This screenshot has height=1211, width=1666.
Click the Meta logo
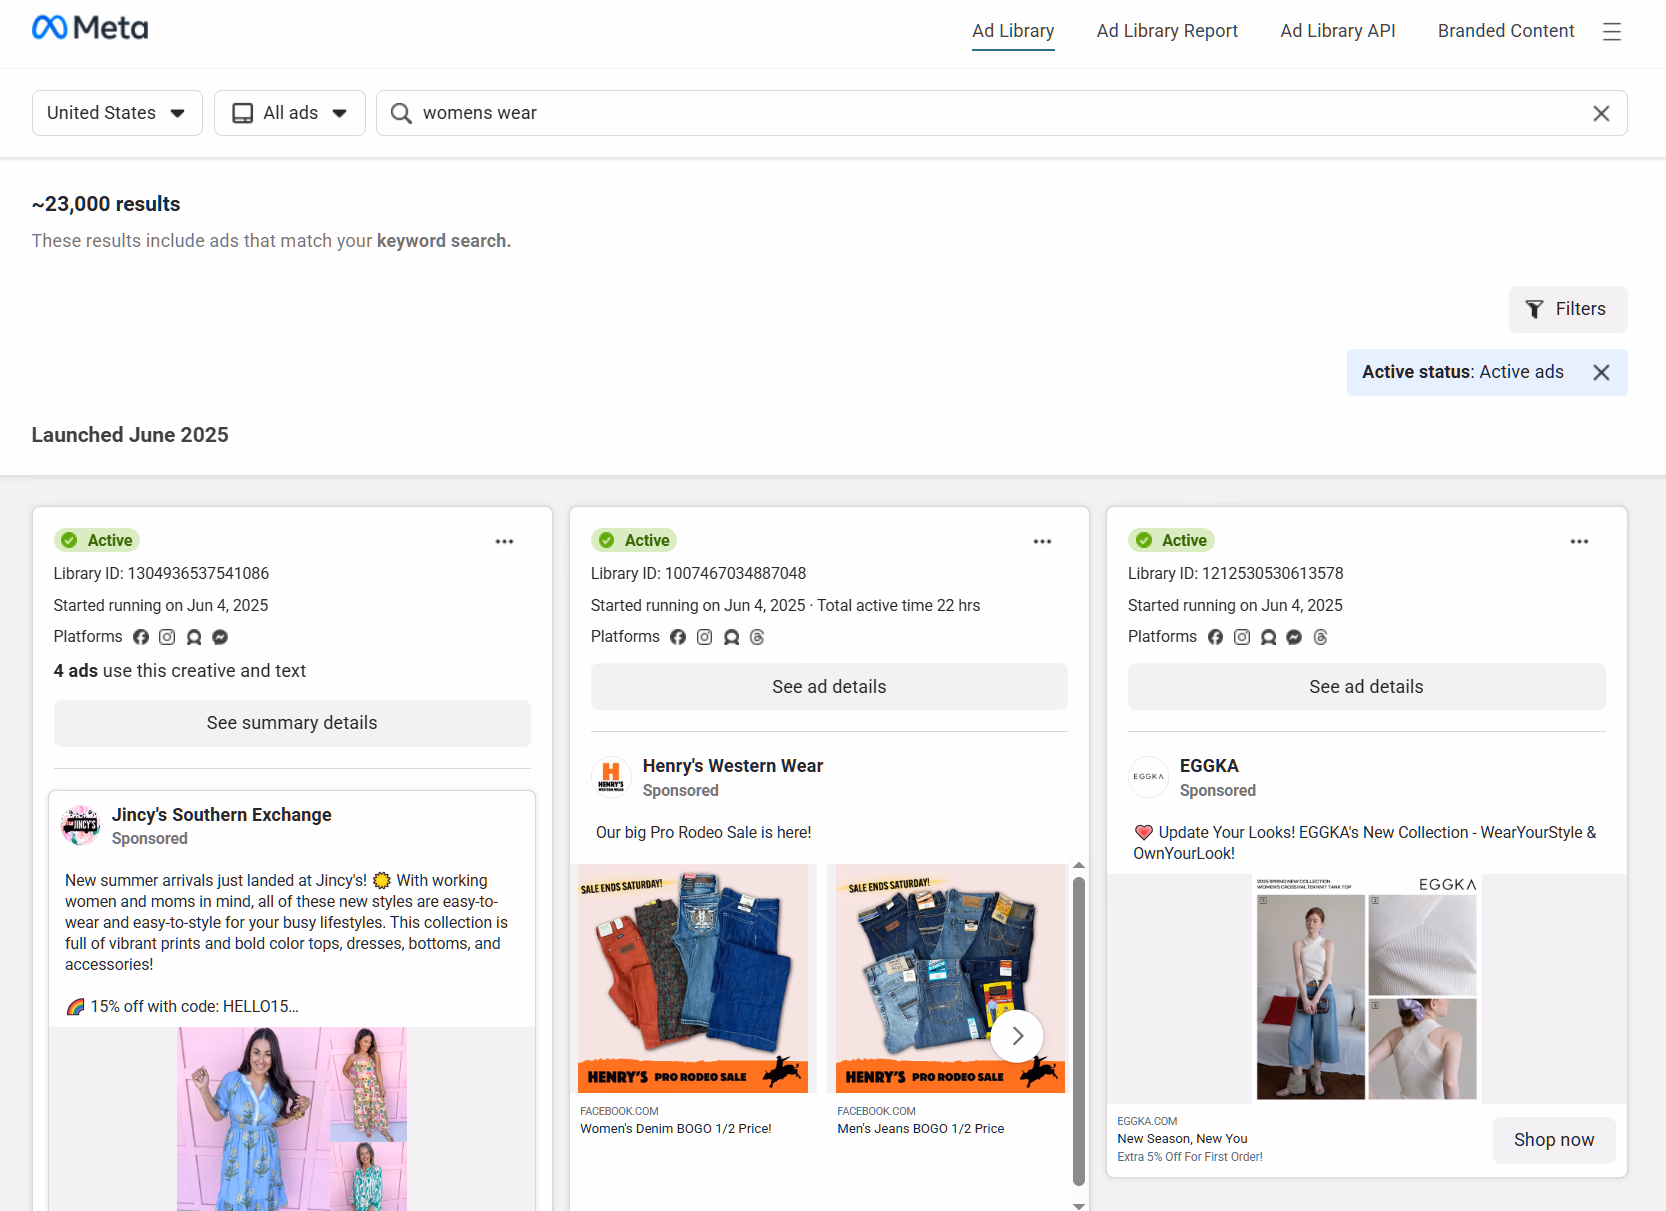point(90,27)
